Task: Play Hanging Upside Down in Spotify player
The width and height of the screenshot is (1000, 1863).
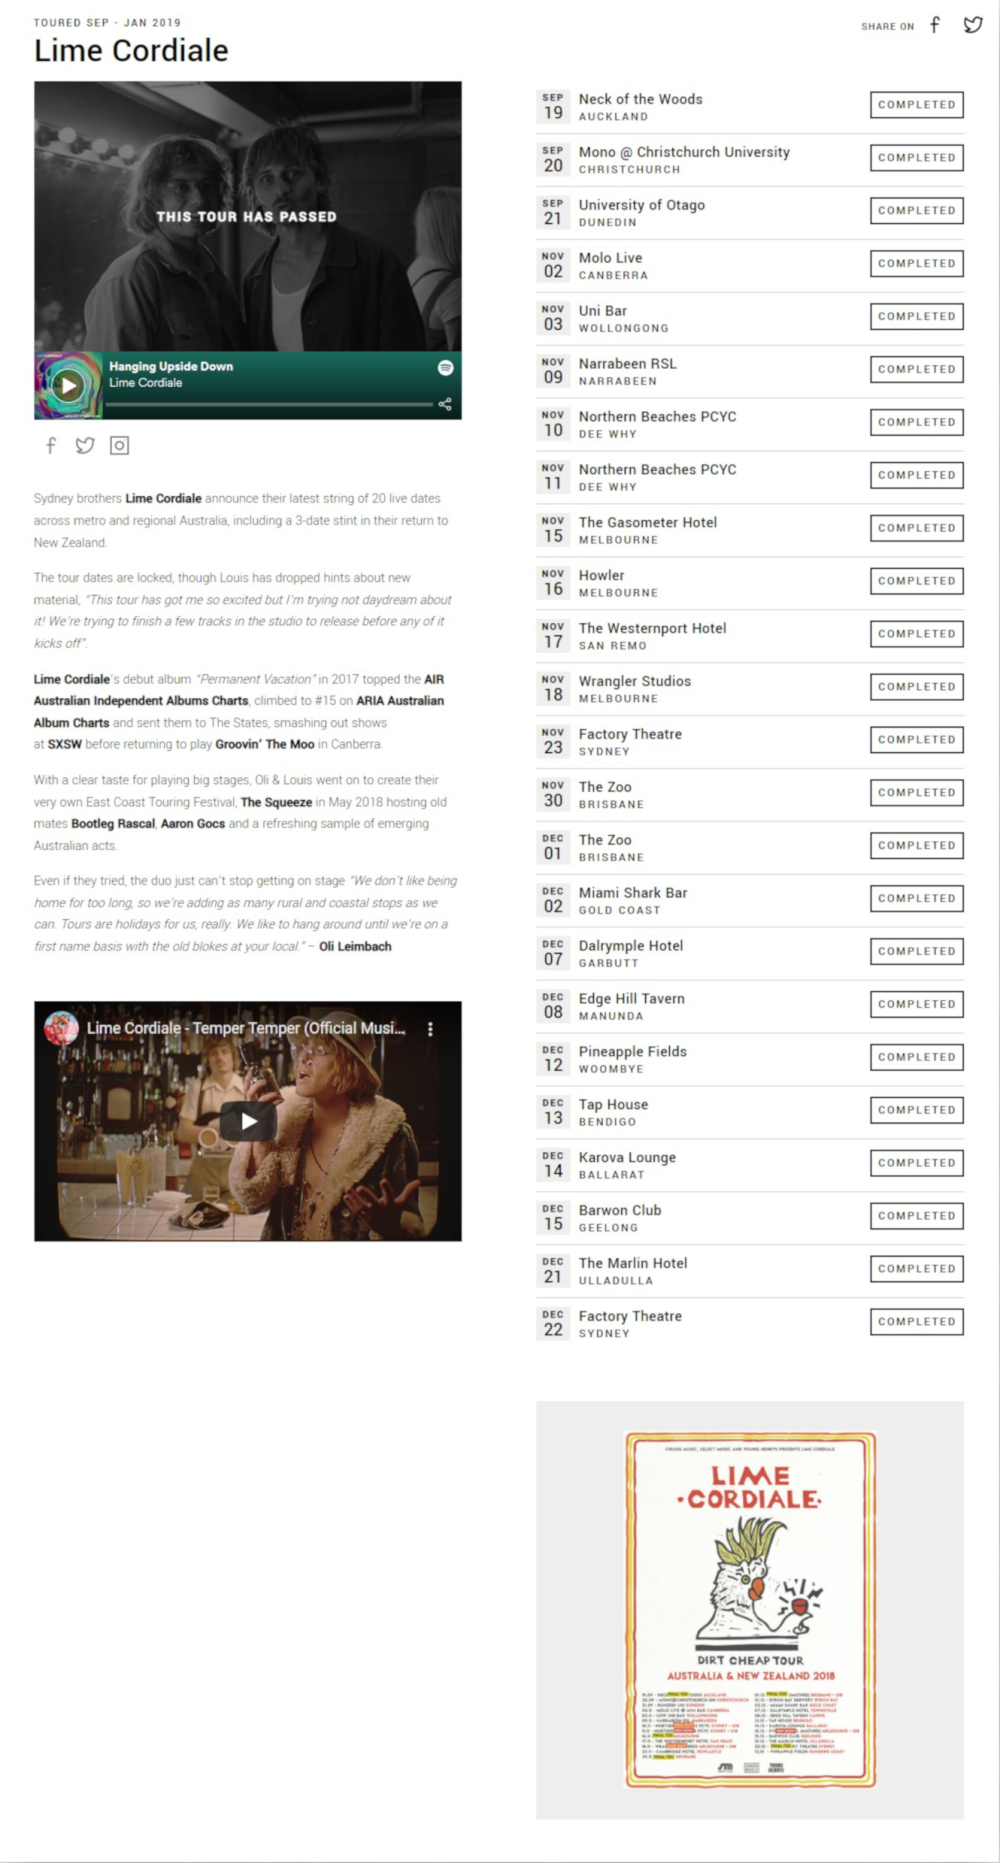Action: (x=68, y=385)
